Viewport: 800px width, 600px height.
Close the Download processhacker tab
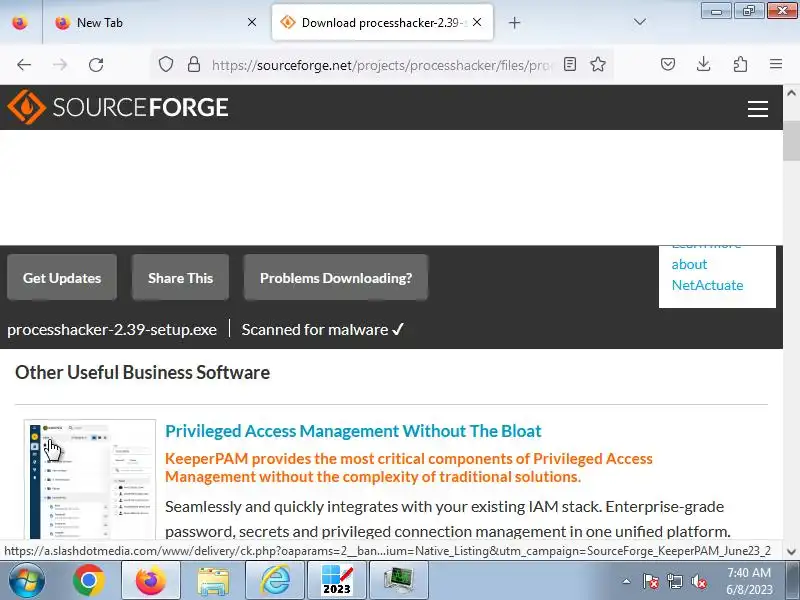[x=477, y=22]
